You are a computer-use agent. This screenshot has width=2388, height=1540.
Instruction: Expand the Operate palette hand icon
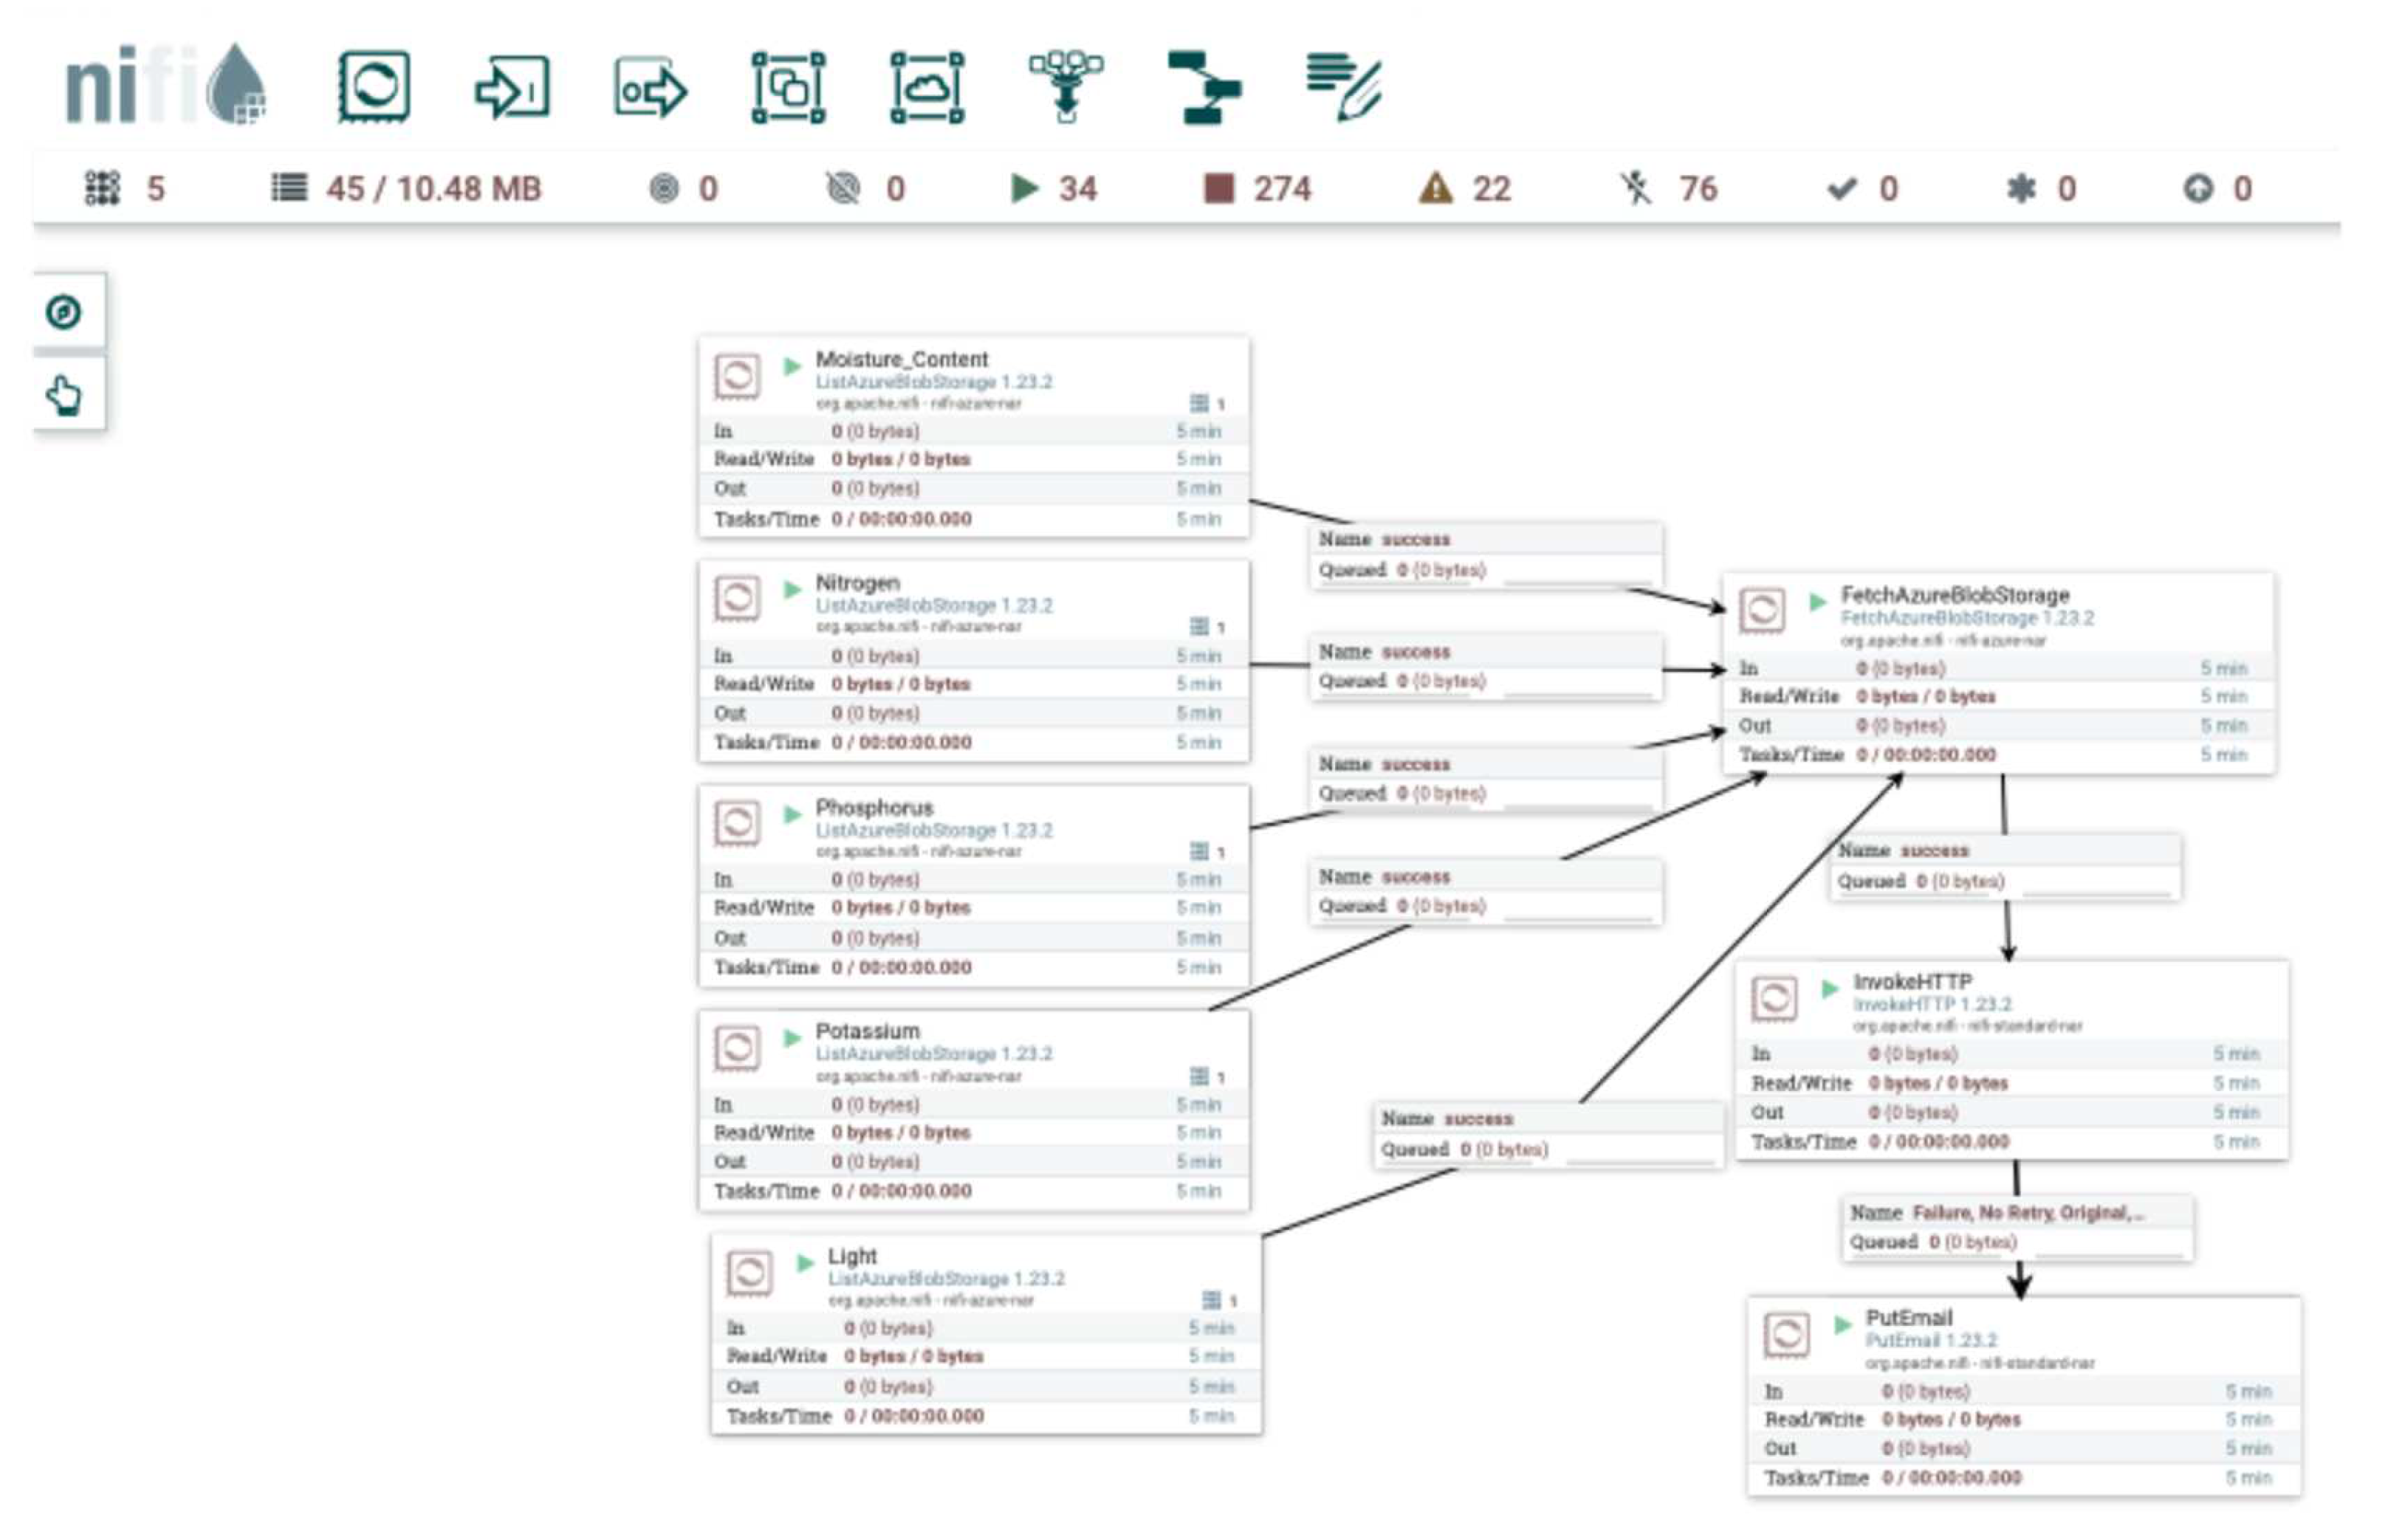(x=64, y=395)
